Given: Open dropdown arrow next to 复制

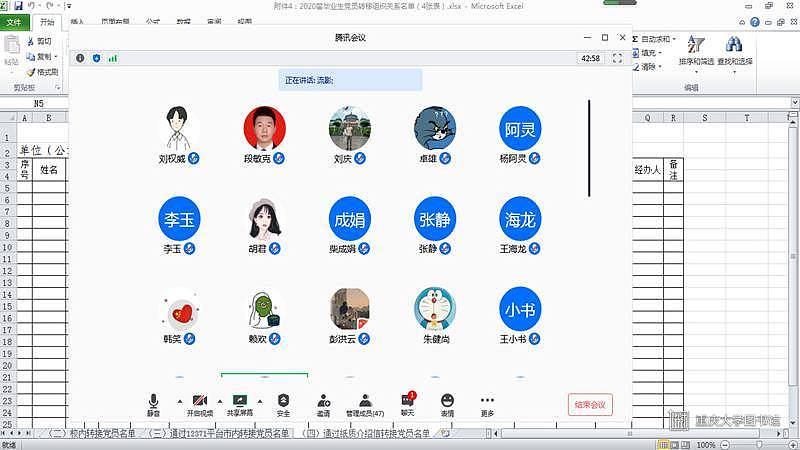Looking at the screenshot, I should click(x=56, y=57).
